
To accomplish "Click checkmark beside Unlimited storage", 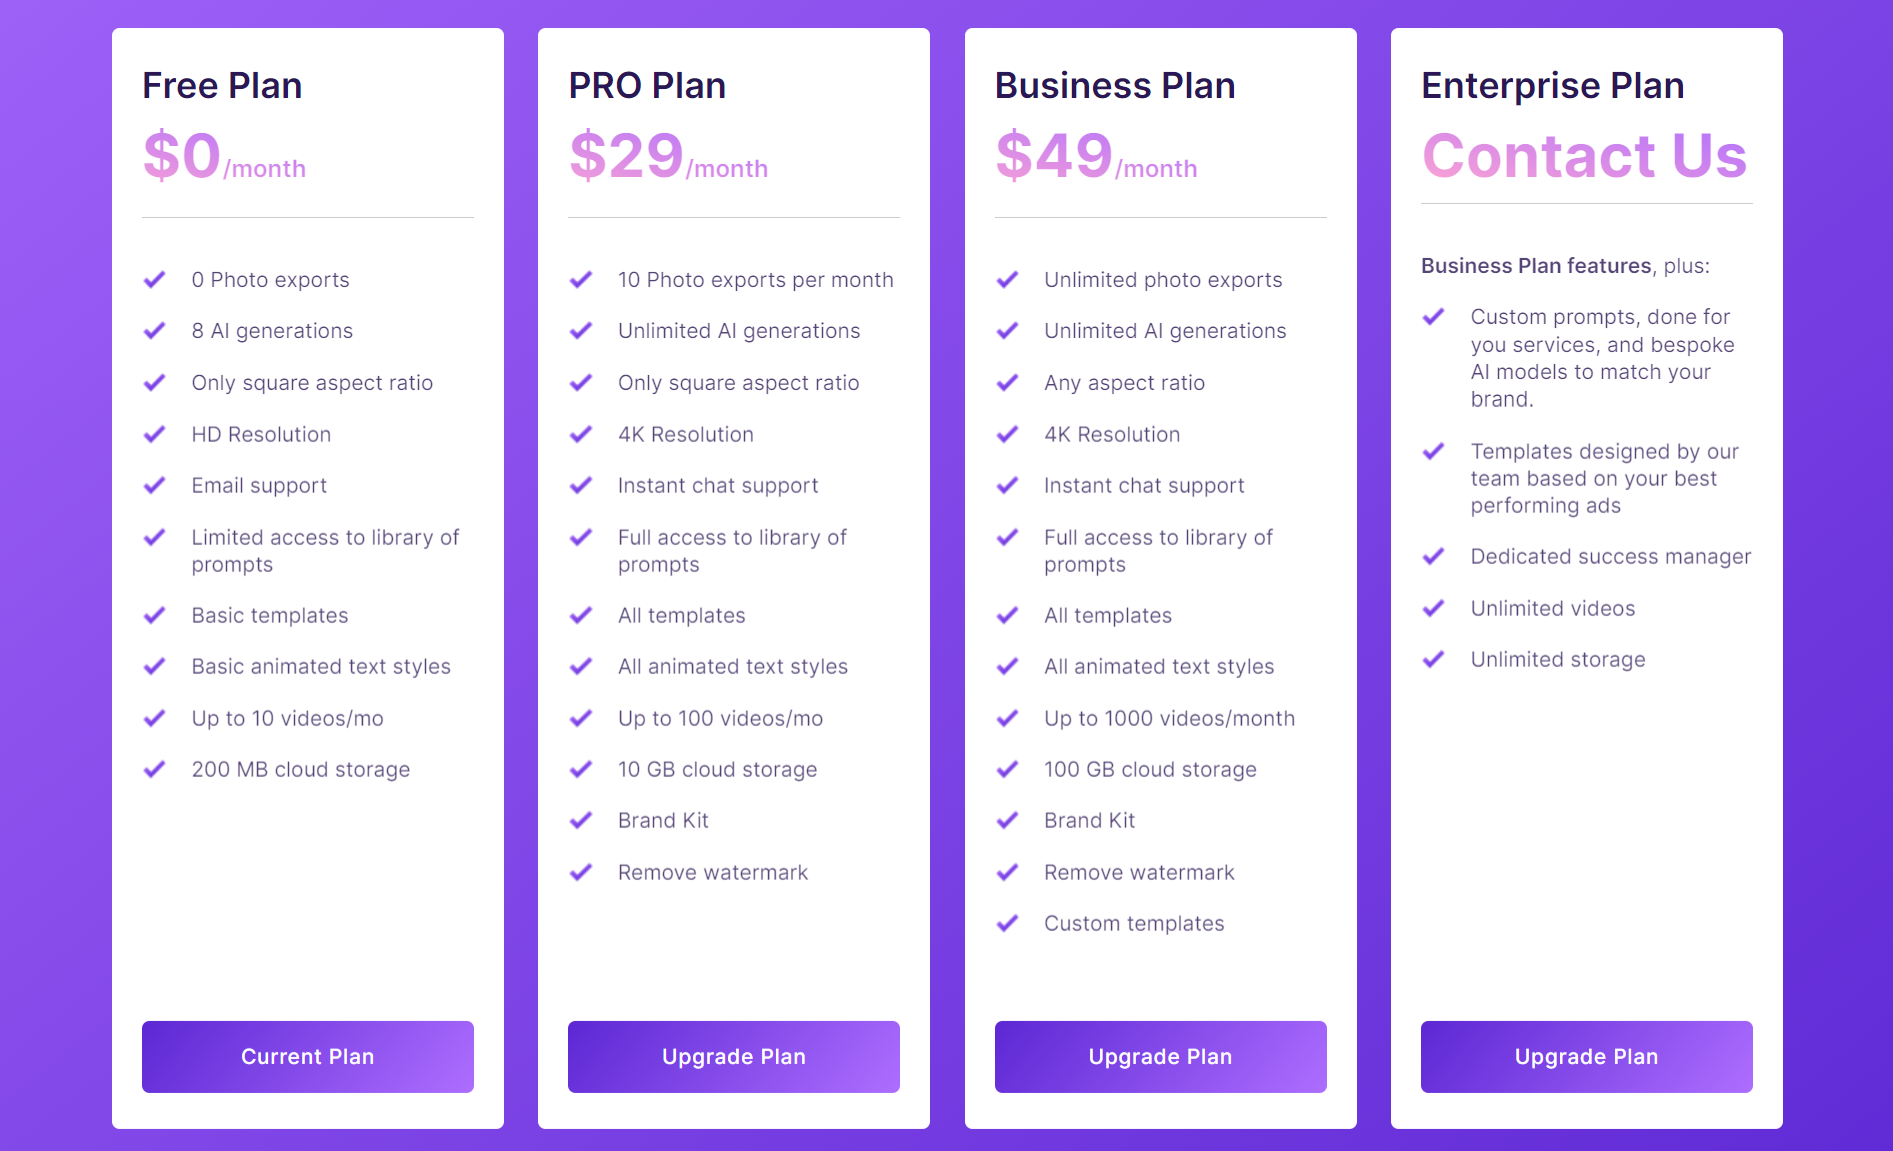I will point(1433,659).
